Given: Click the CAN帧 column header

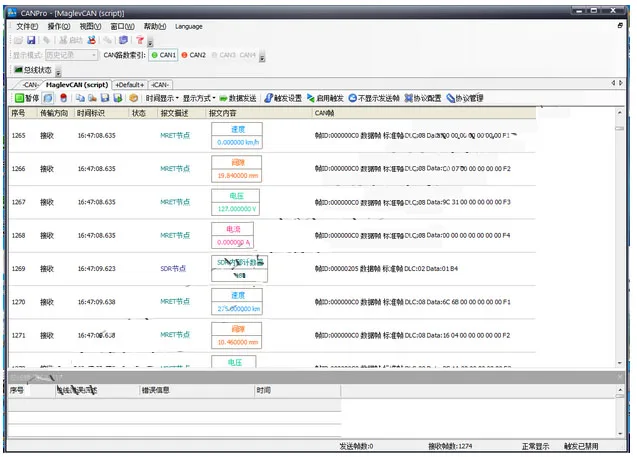Looking at the screenshot, I should coord(424,113).
